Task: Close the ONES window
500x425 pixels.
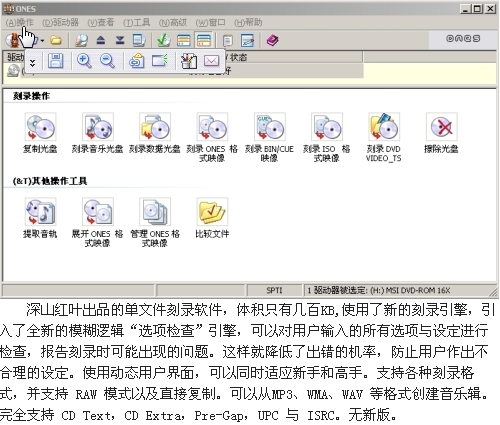Action: [490, 9]
